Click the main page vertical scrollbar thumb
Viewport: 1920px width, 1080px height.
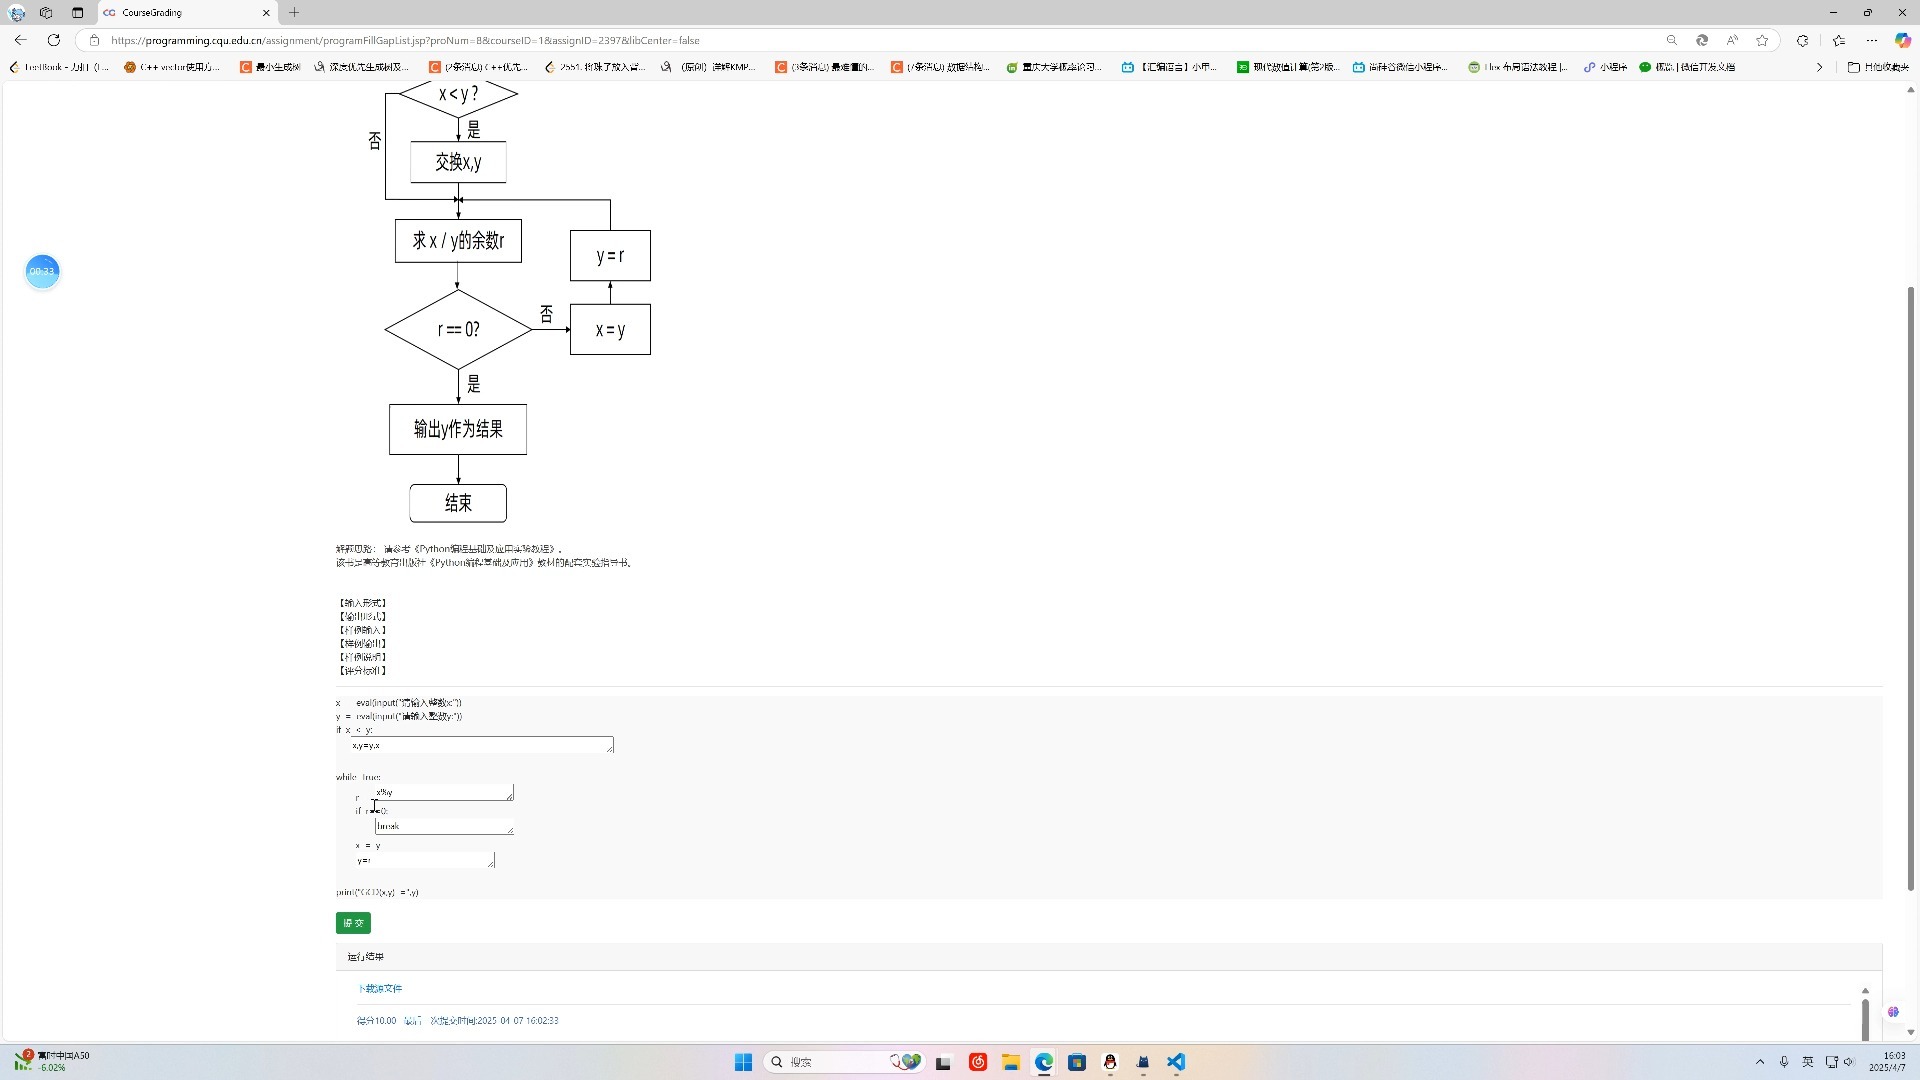tap(1910, 588)
